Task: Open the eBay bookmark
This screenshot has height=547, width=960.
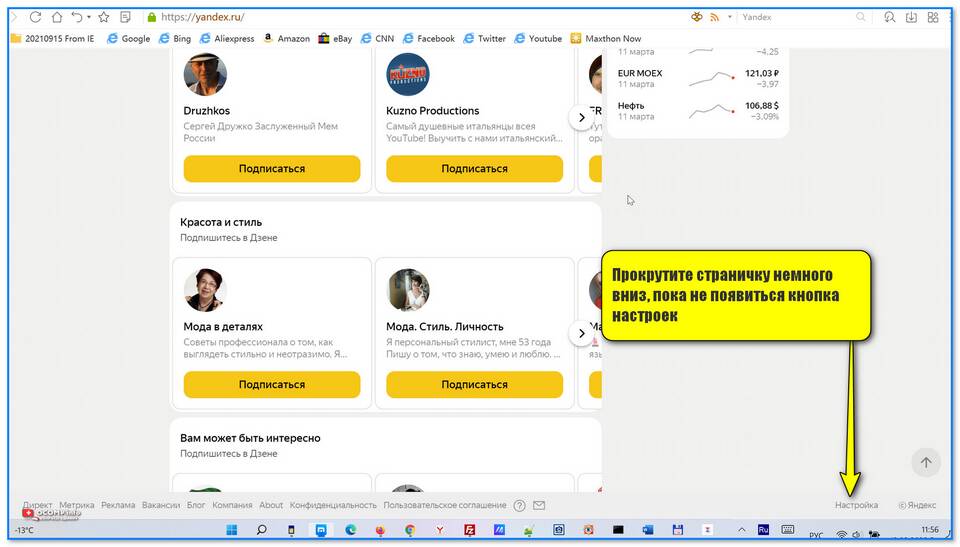Action: point(336,39)
